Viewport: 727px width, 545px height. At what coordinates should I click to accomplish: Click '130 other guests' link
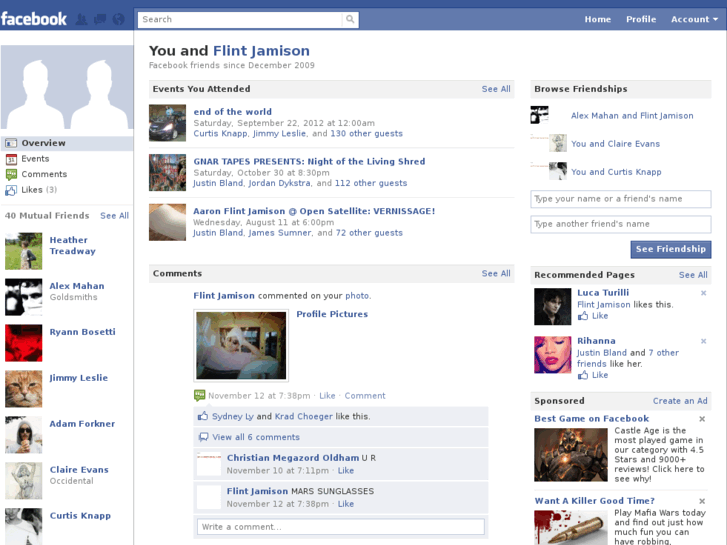[x=366, y=134]
